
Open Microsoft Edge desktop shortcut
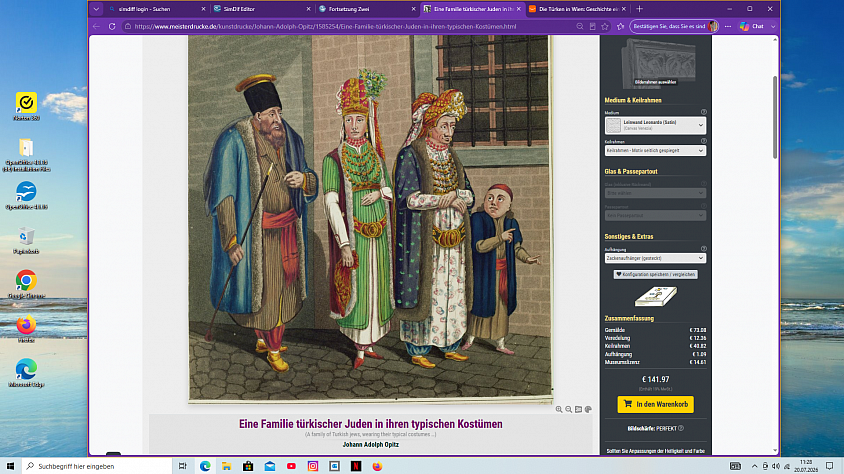[26, 373]
